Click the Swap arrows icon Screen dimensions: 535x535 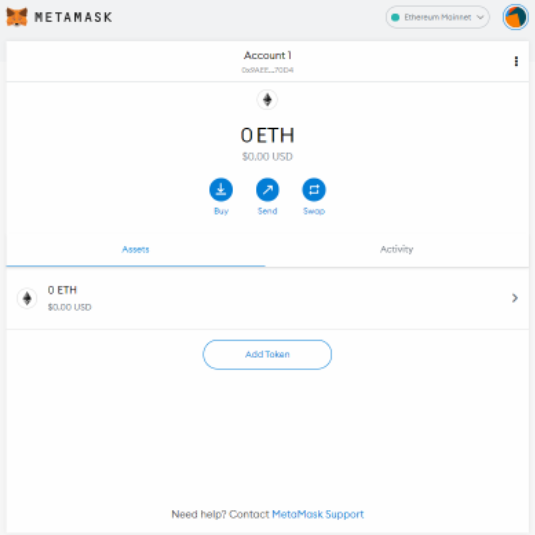click(314, 189)
